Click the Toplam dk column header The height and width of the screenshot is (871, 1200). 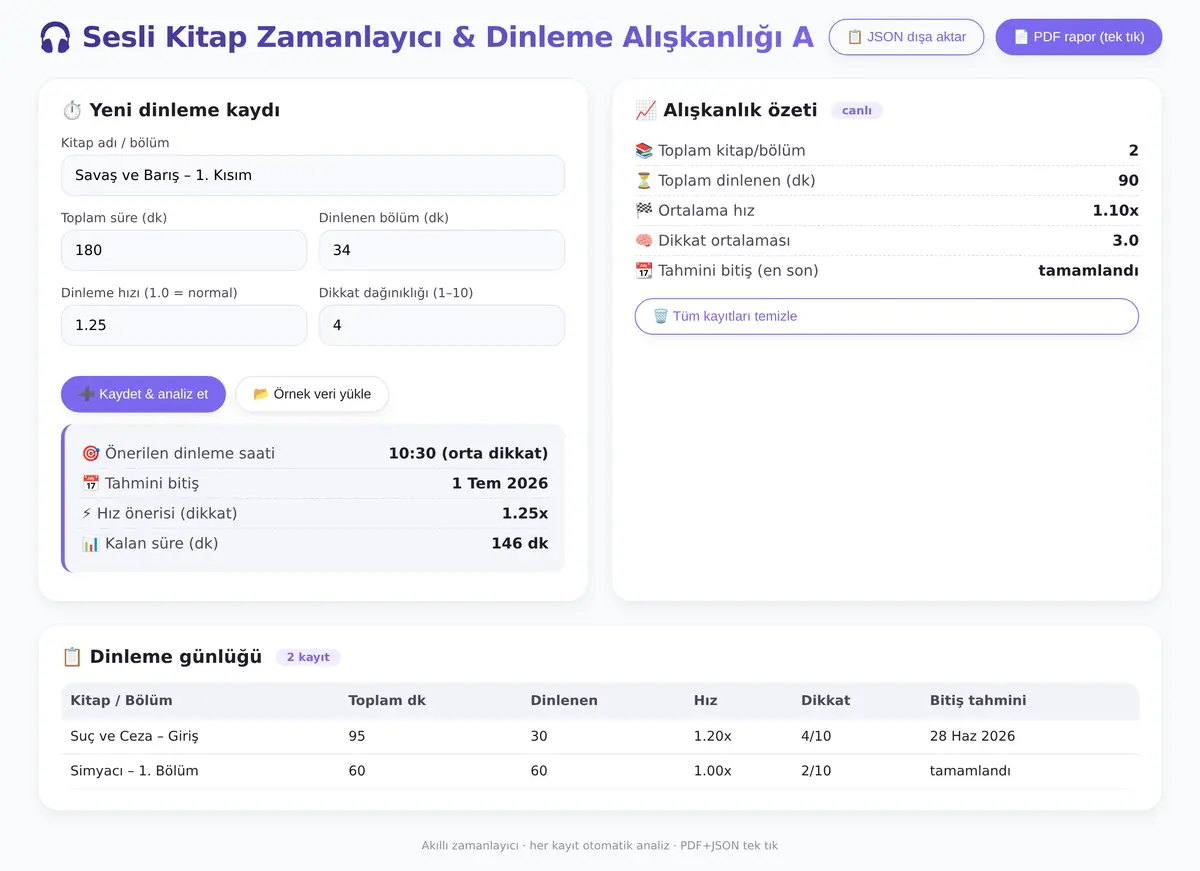(x=387, y=700)
